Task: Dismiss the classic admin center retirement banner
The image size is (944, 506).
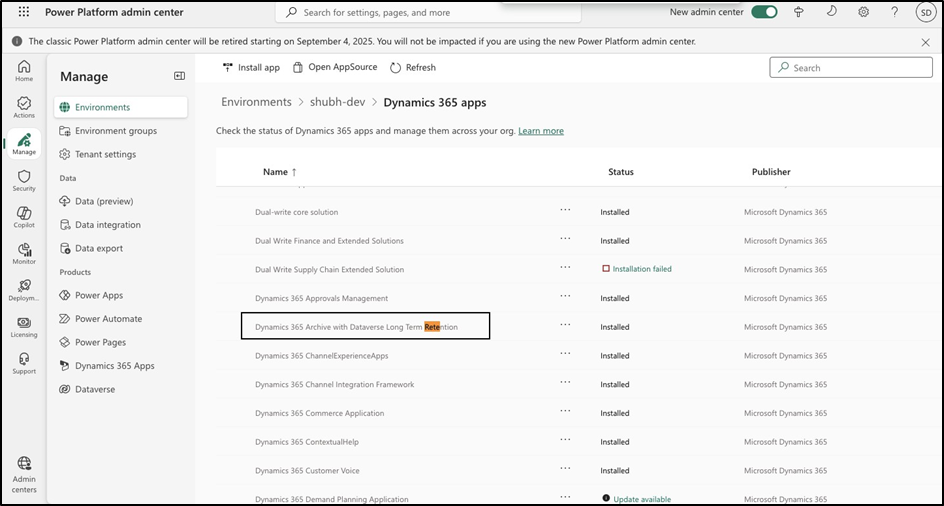Action: click(925, 42)
